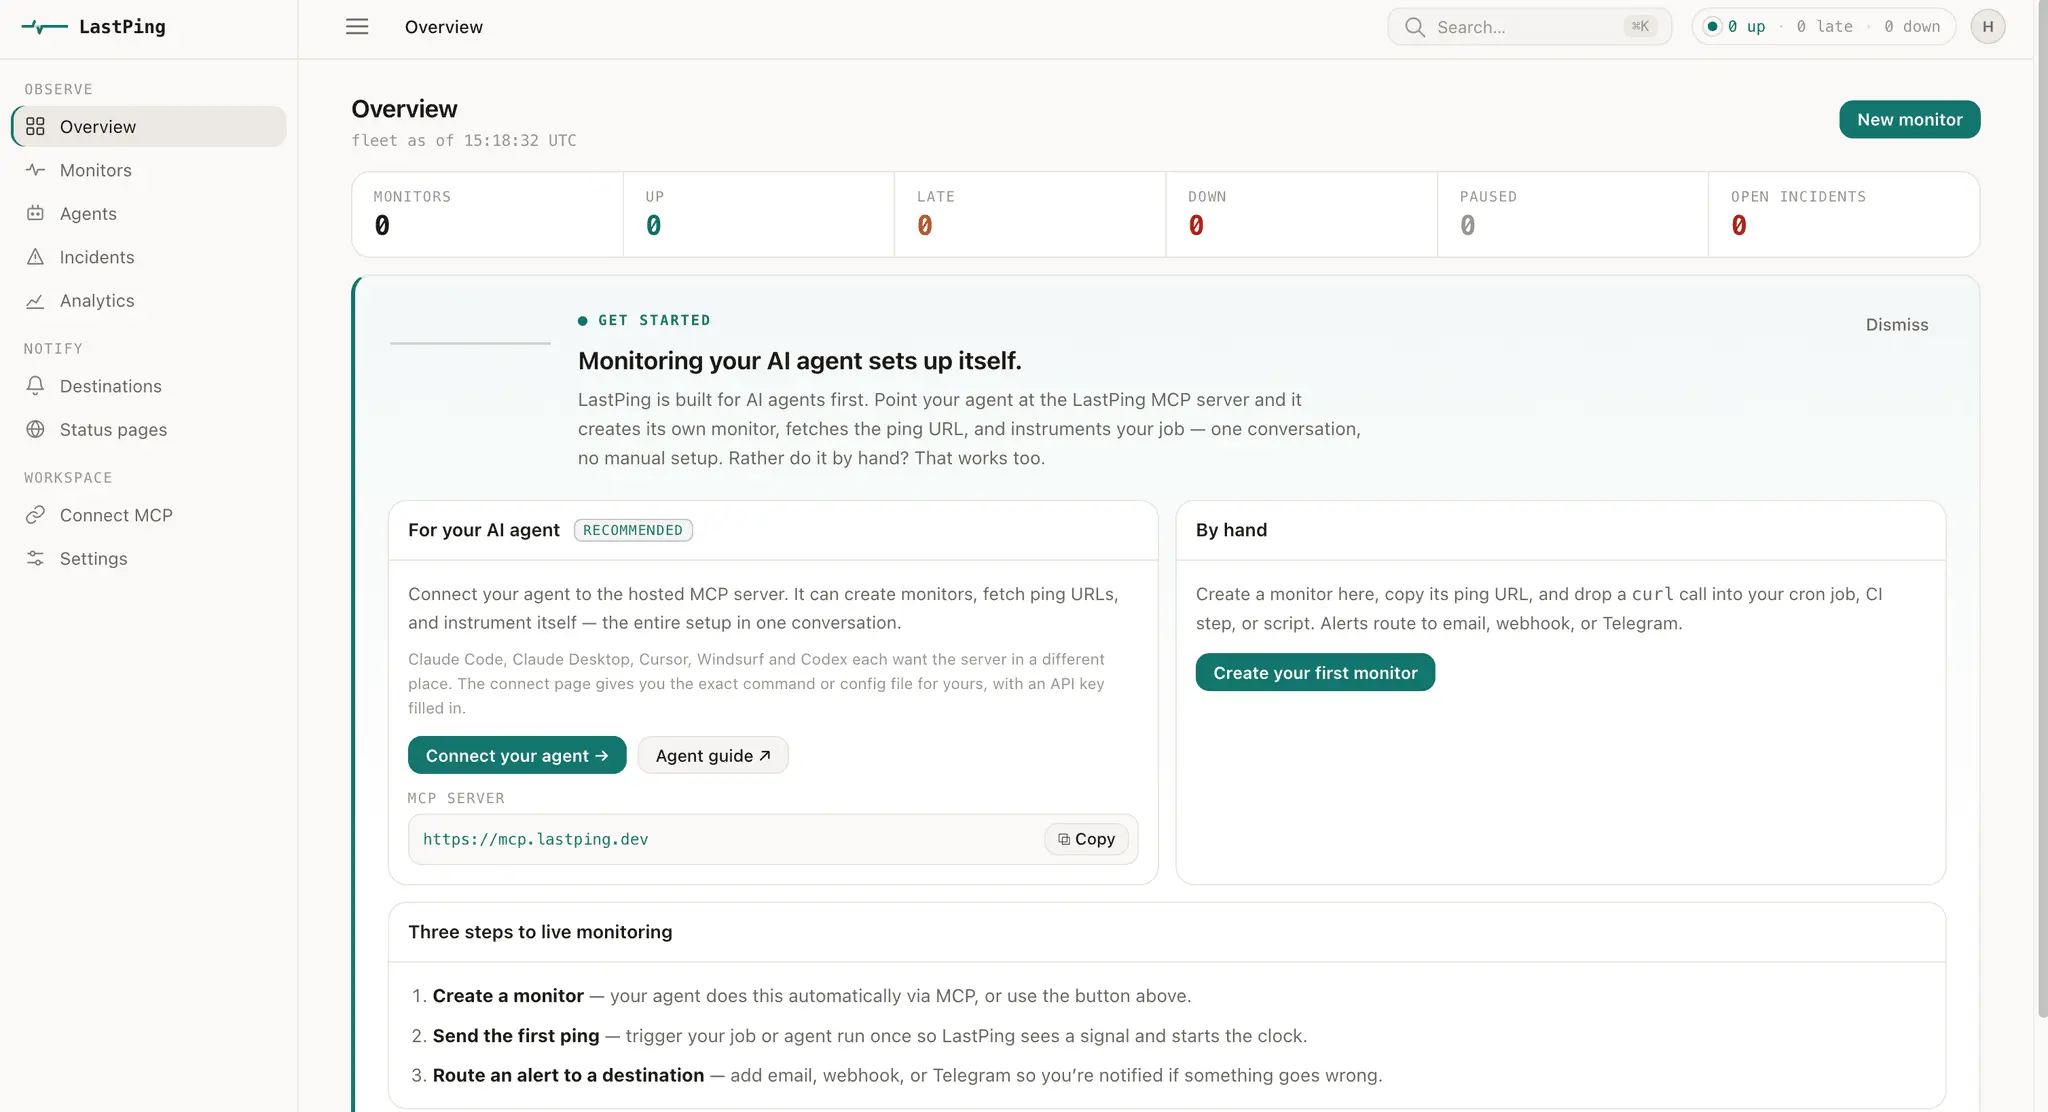Click the Incidents warning triangle icon
Screen dimensions: 2048x1112
coord(35,257)
